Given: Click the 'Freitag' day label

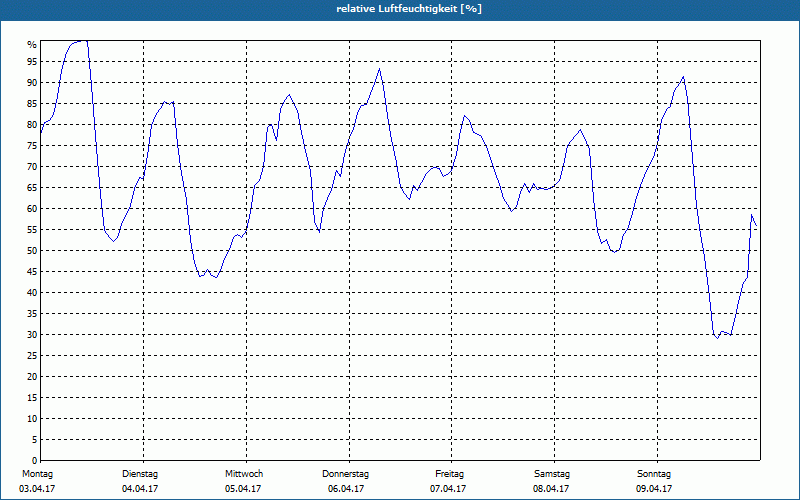Looking at the screenshot, I should pos(449,474).
